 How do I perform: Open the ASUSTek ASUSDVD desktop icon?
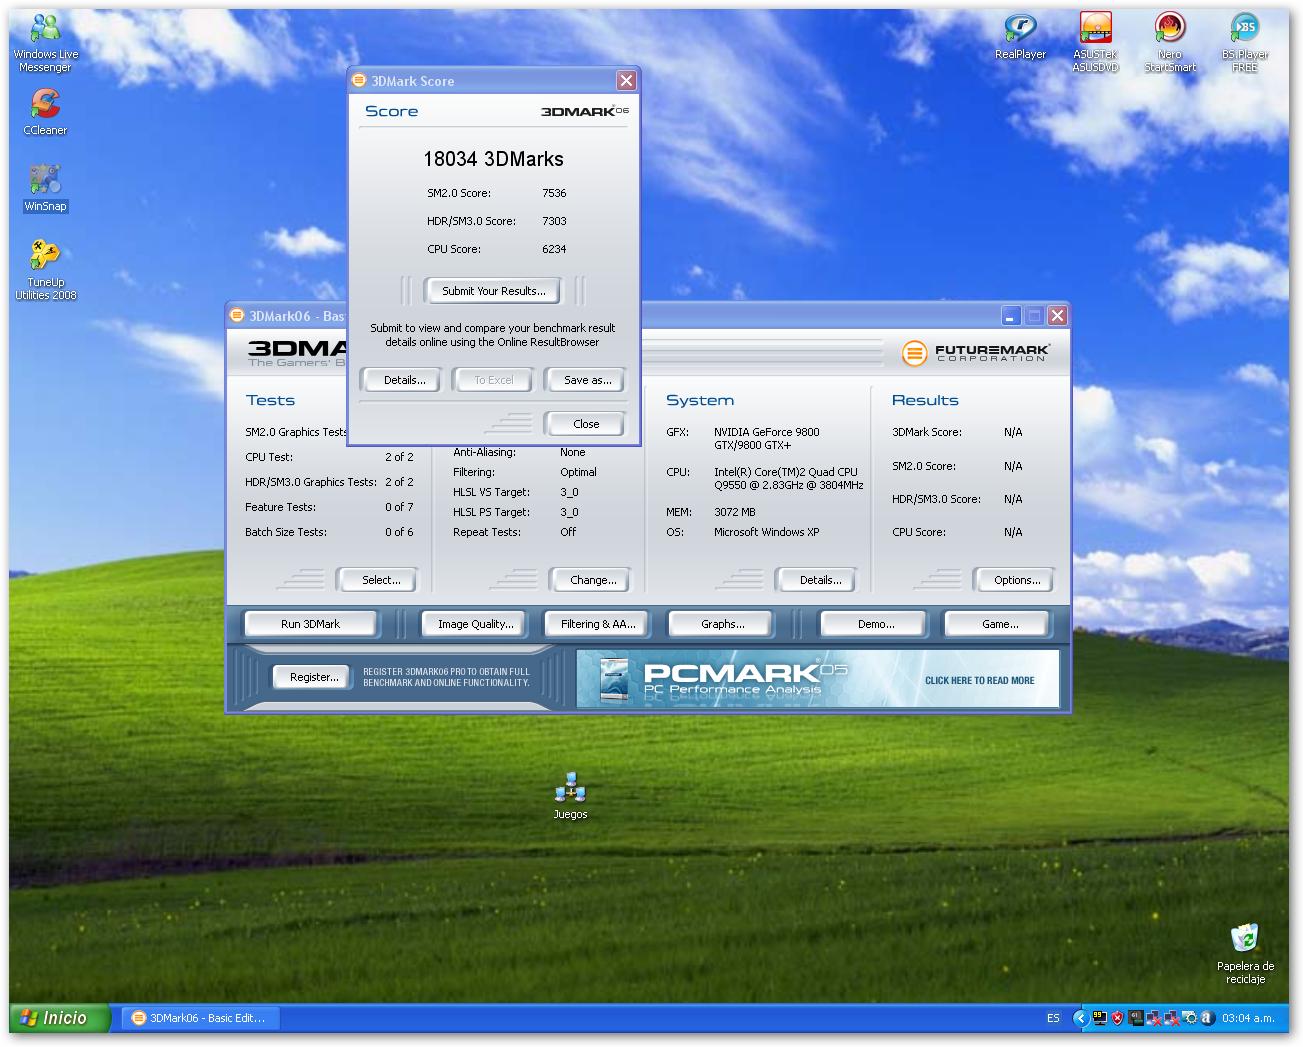[x=1095, y=43]
